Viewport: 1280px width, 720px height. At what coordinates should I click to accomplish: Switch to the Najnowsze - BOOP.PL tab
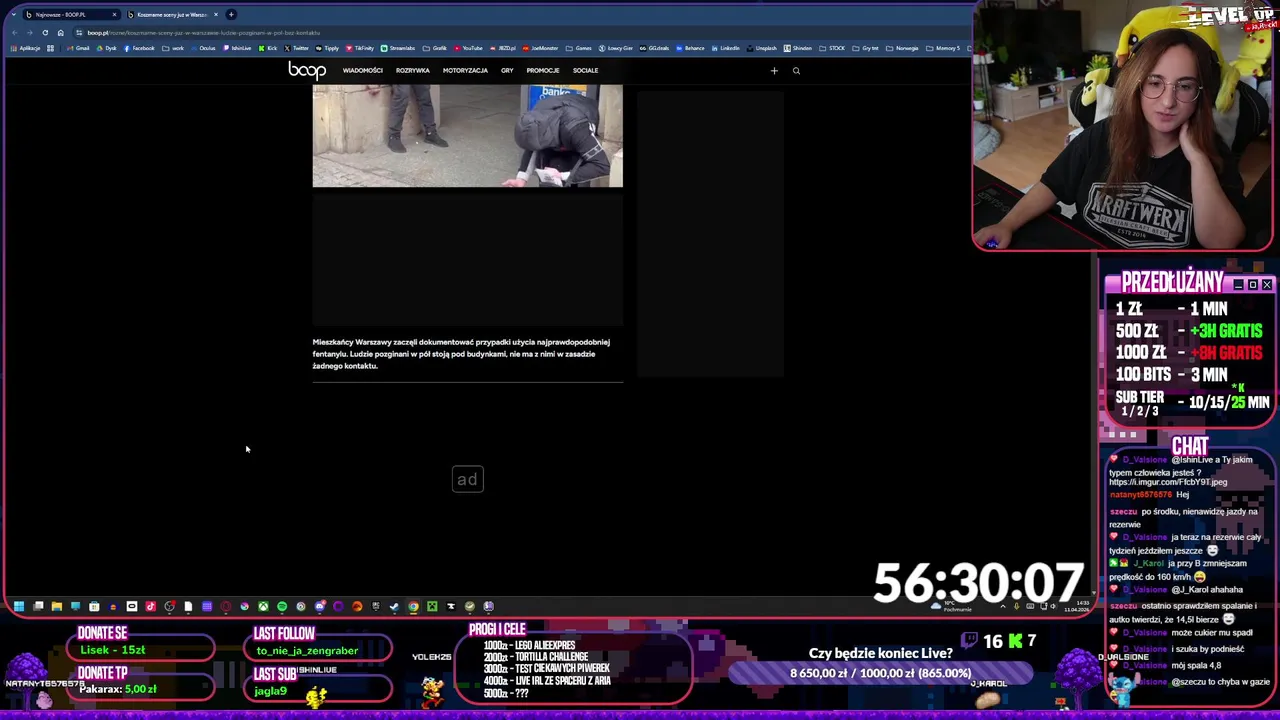click(70, 14)
